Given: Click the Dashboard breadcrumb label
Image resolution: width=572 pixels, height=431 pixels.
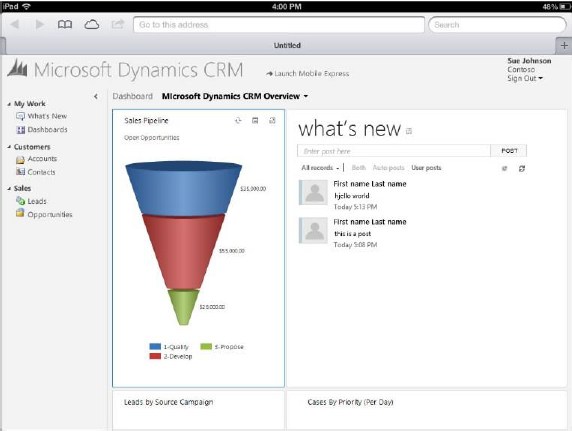Looking at the screenshot, I should pyautogui.click(x=132, y=96).
